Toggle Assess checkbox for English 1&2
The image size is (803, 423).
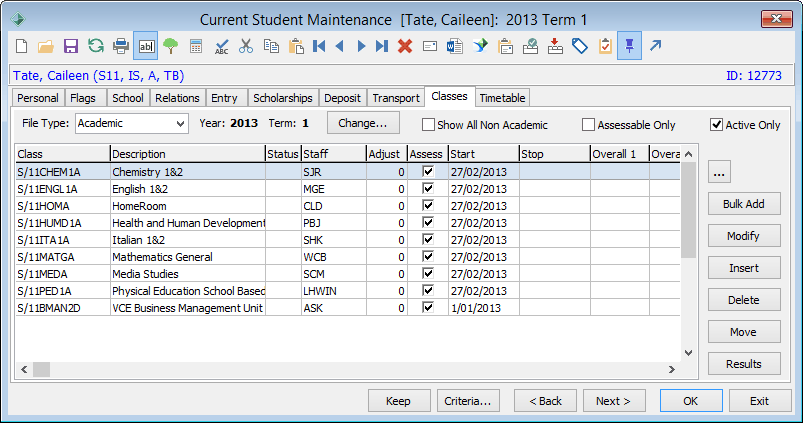click(x=428, y=188)
